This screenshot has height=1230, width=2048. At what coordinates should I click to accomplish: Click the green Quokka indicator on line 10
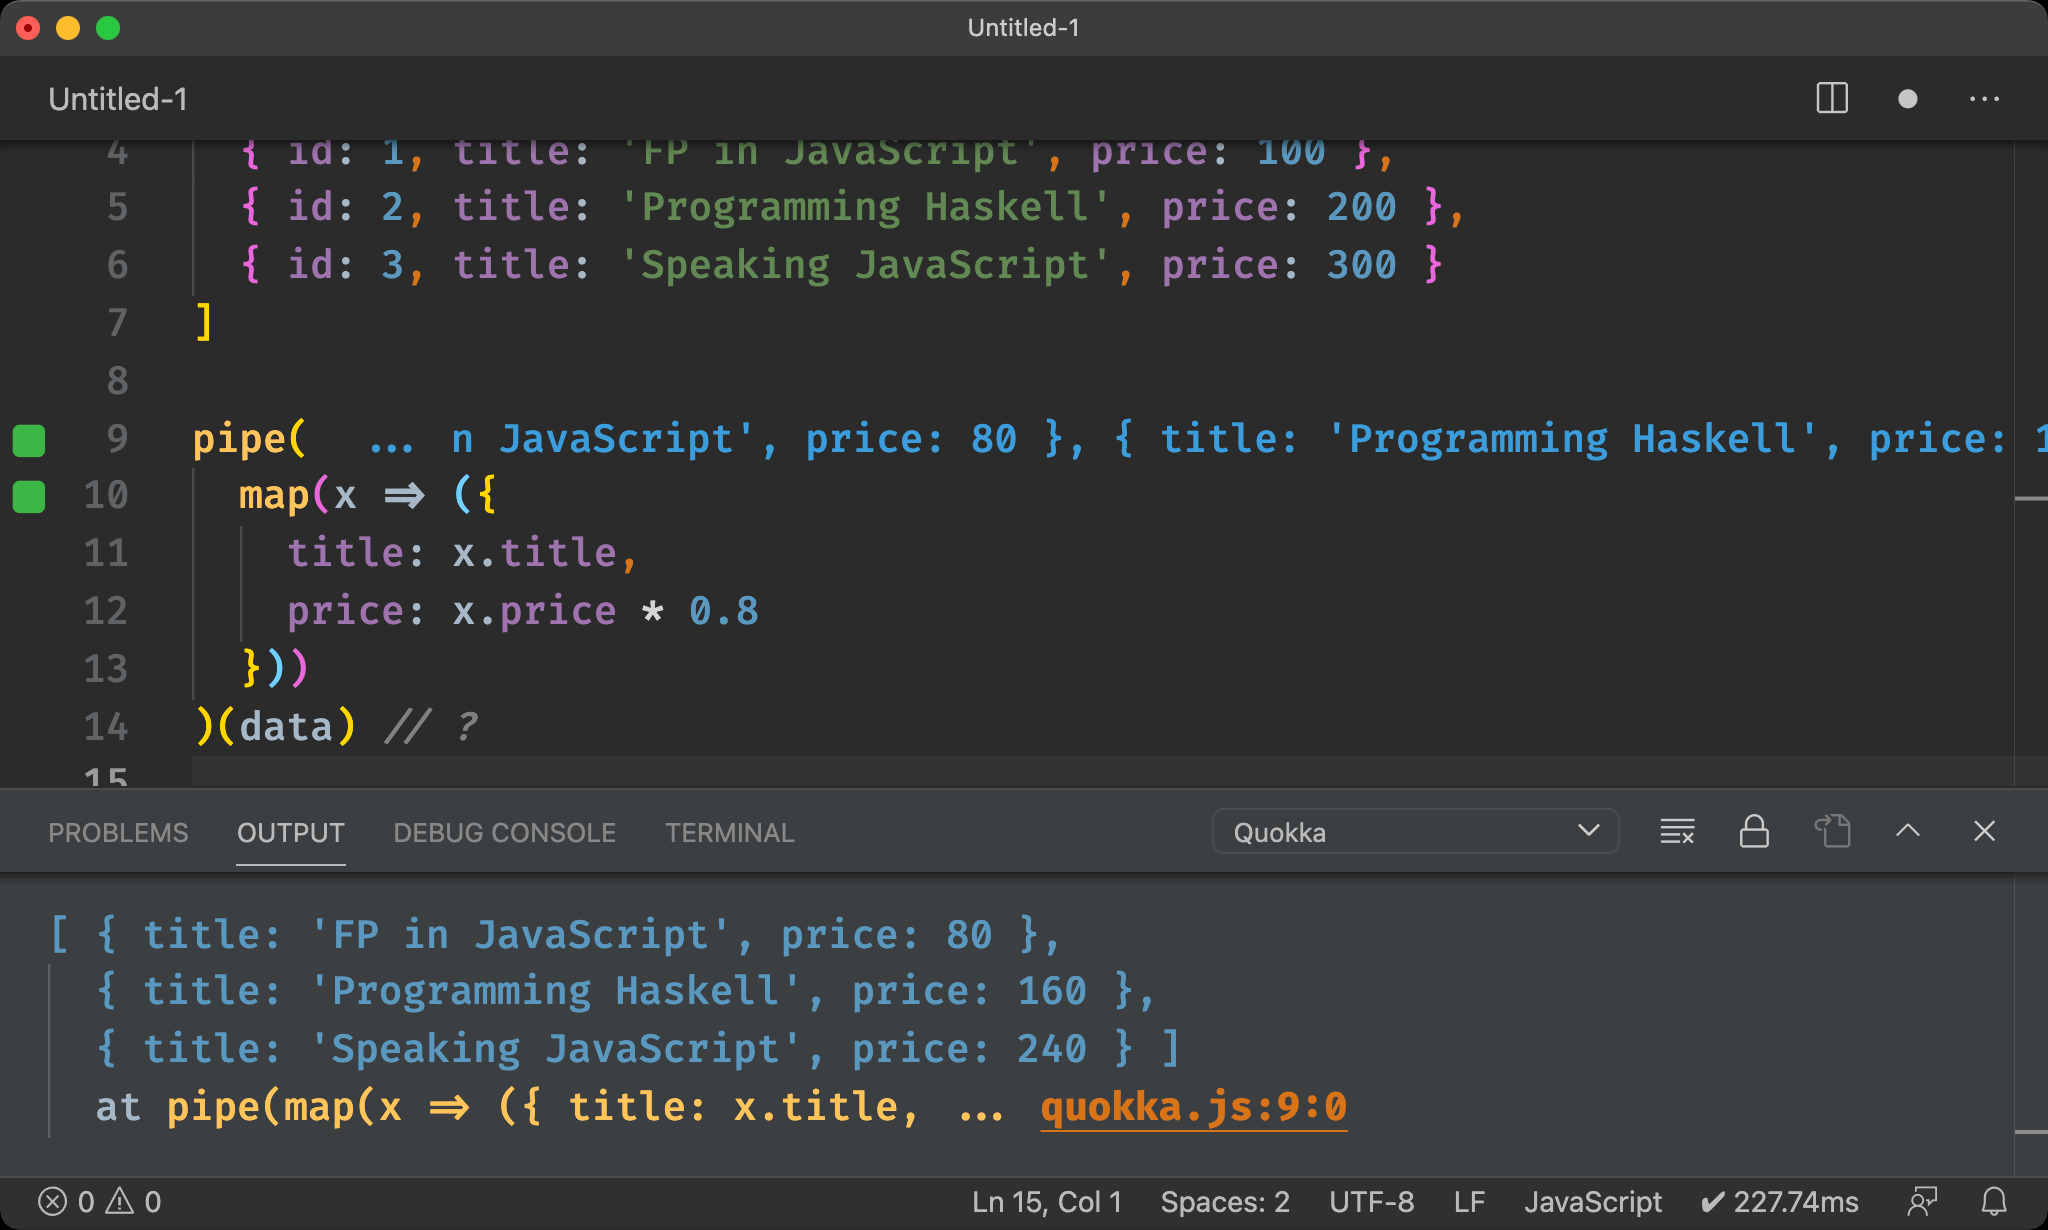(29, 496)
